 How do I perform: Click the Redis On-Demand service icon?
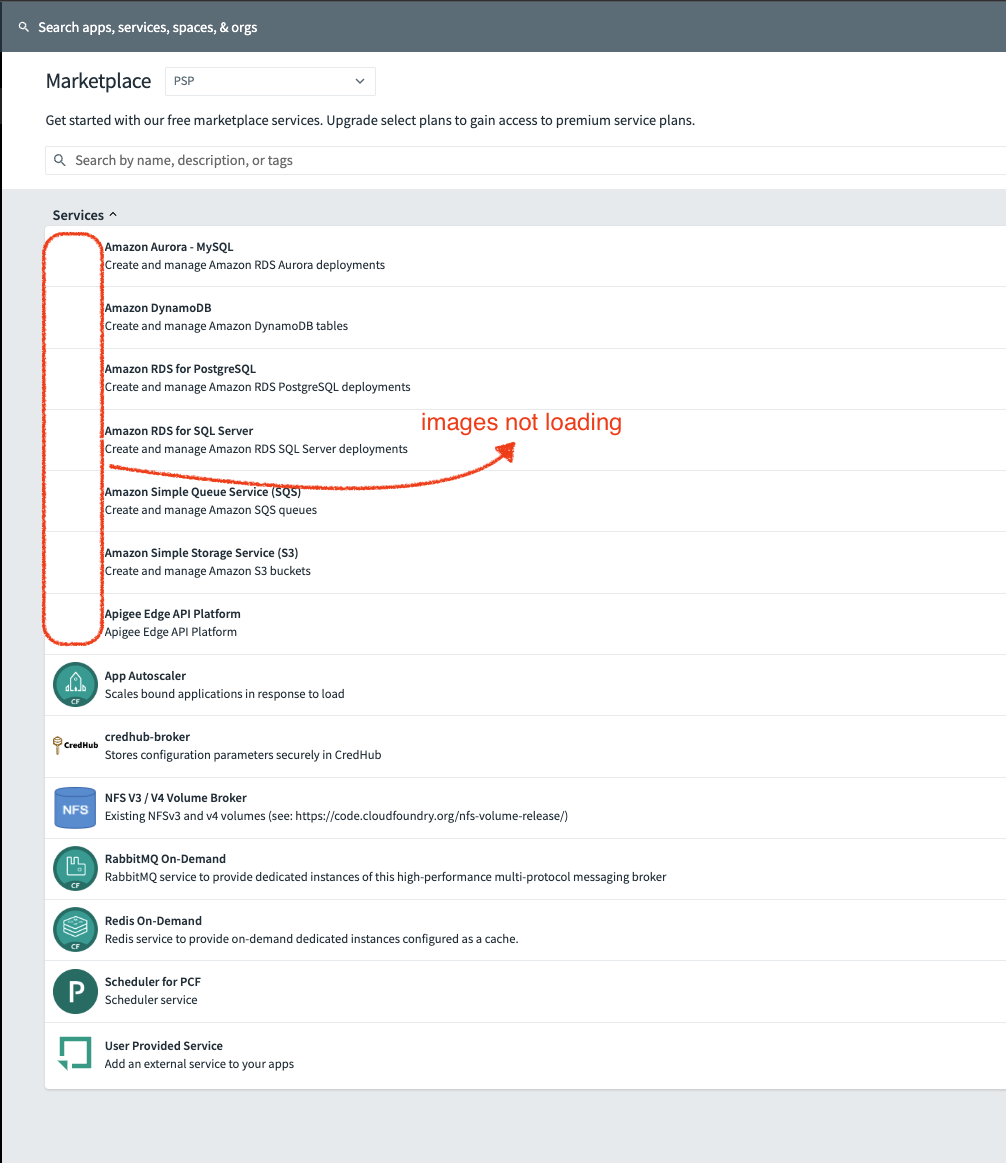tap(75, 930)
